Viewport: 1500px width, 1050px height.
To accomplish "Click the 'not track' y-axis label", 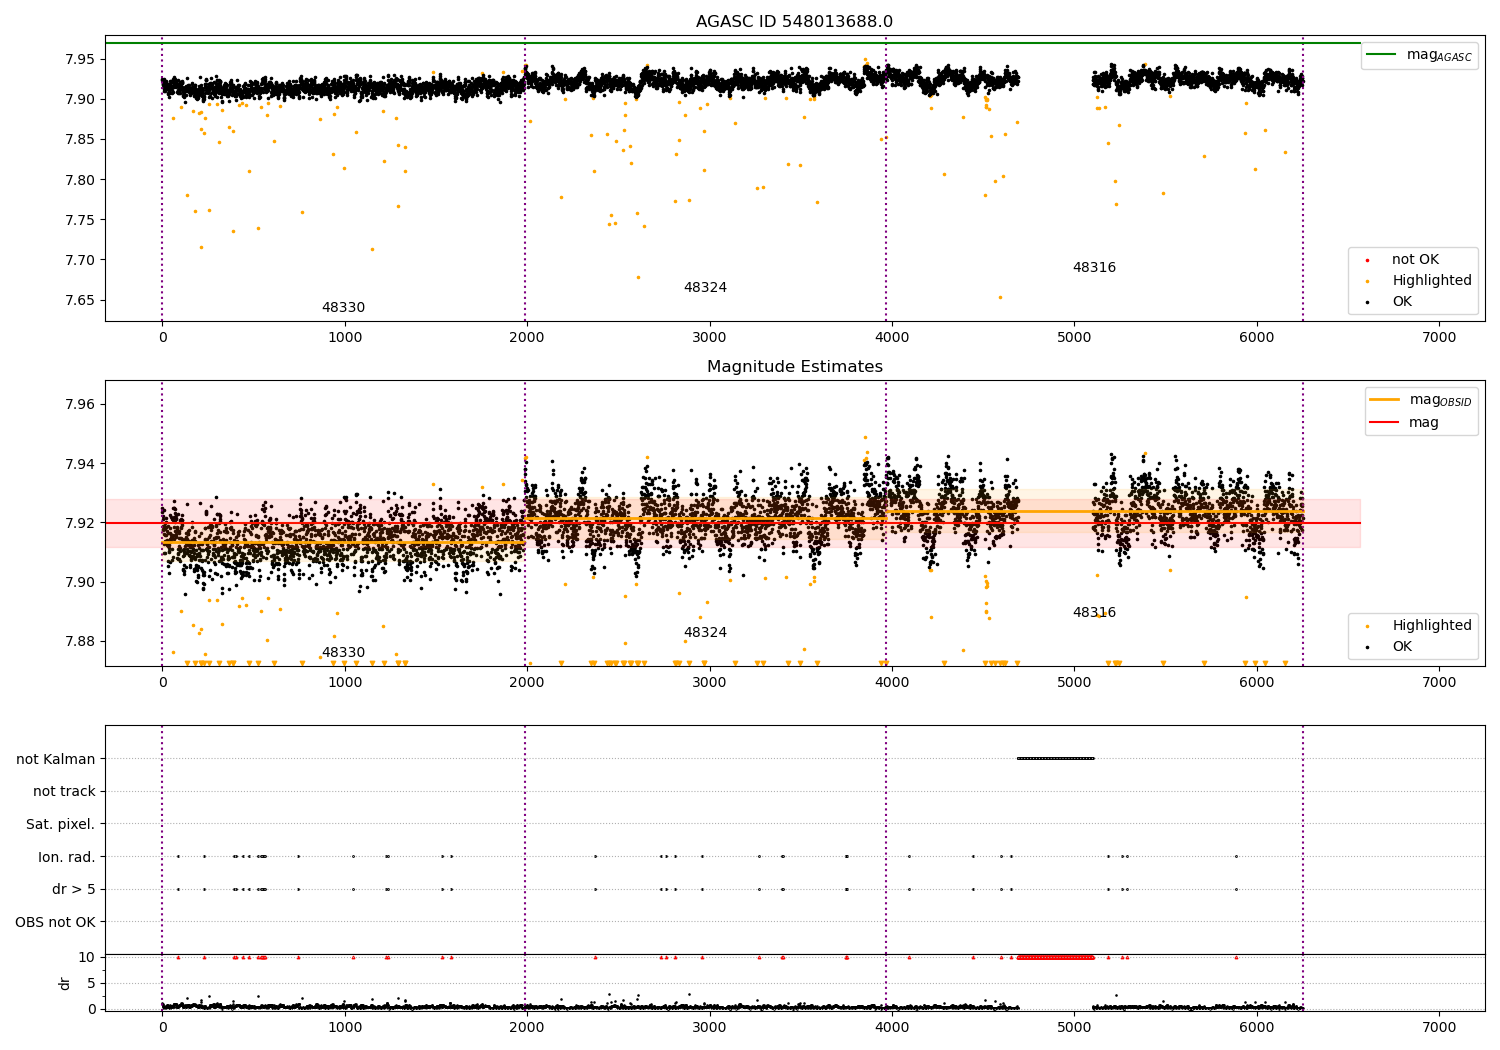I will 64,792.
